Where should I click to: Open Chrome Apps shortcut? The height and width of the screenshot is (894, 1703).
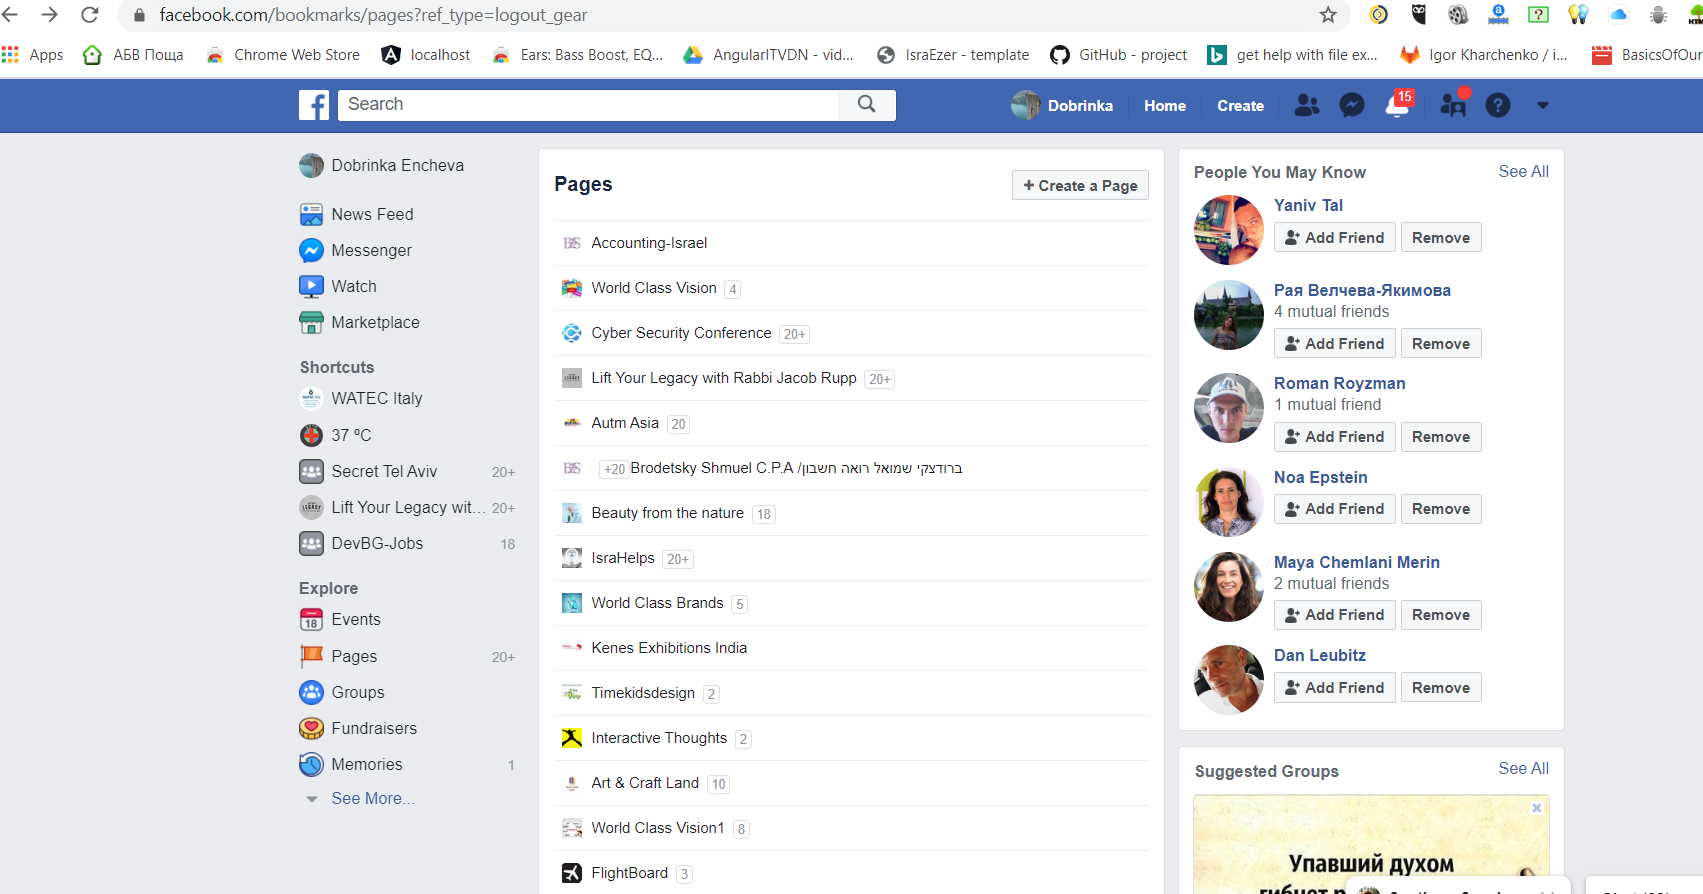[33, 55]
